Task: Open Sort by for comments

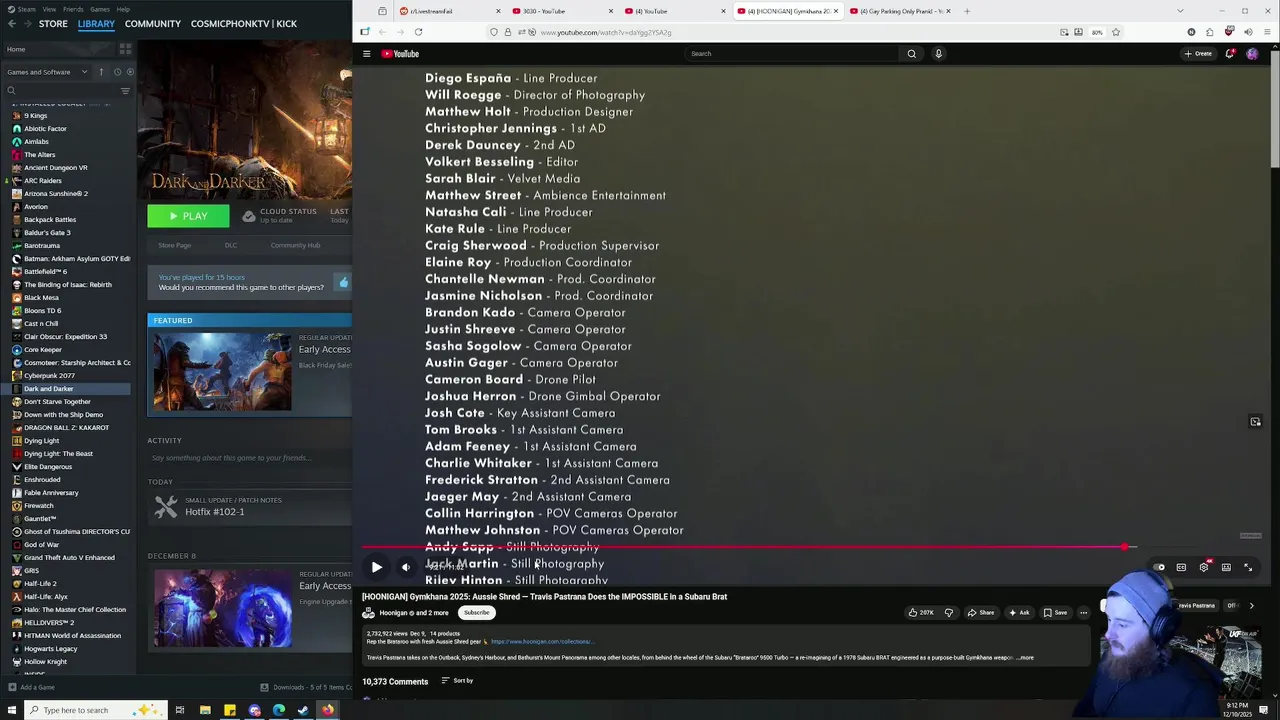Action: click(x=457, y=681)
